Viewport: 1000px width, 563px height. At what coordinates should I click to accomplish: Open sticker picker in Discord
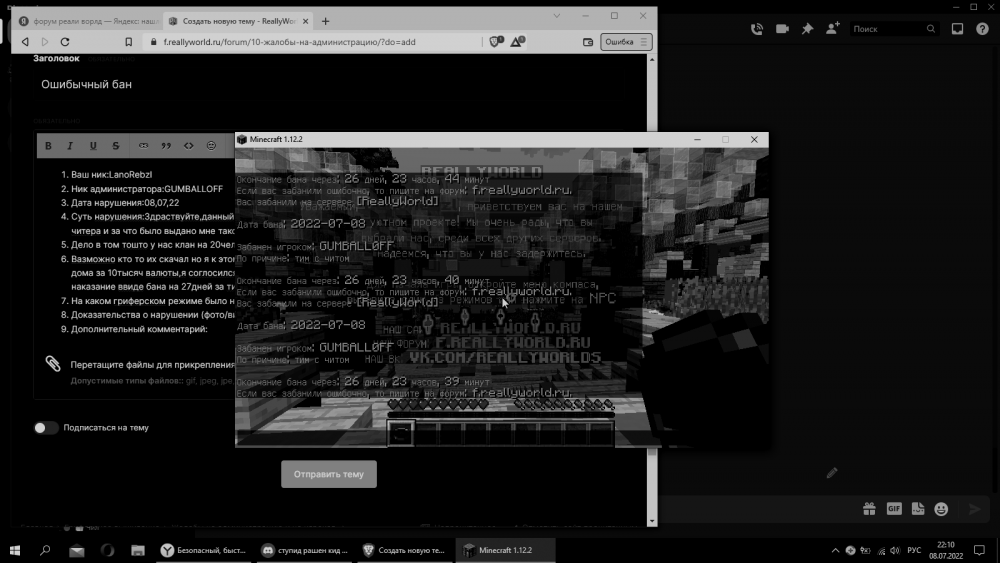pos(918,509)
